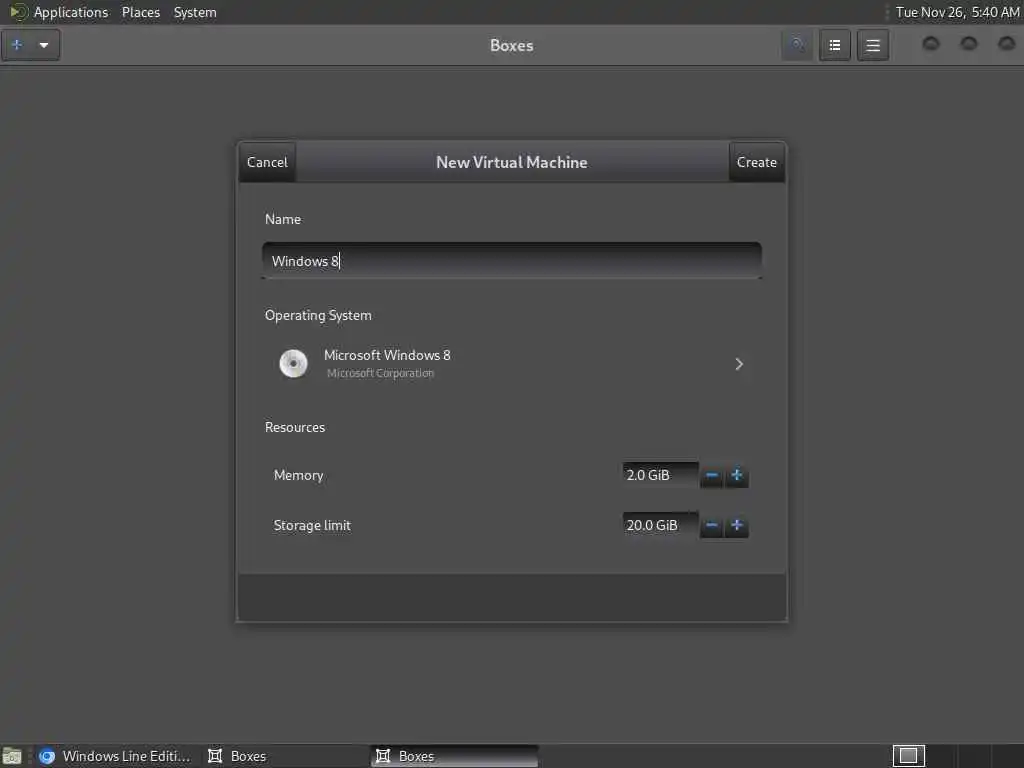
Task: Click the Applications menu logo icon
Action: point(18,12)
